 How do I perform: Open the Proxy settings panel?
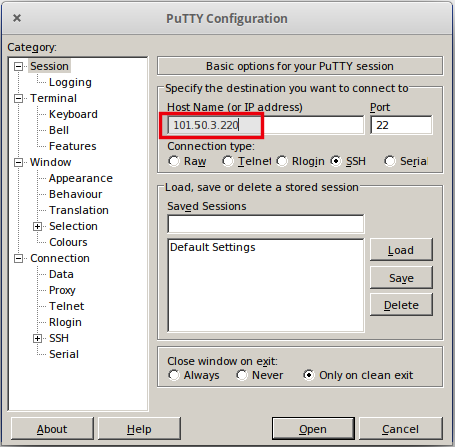pos(62,290)
